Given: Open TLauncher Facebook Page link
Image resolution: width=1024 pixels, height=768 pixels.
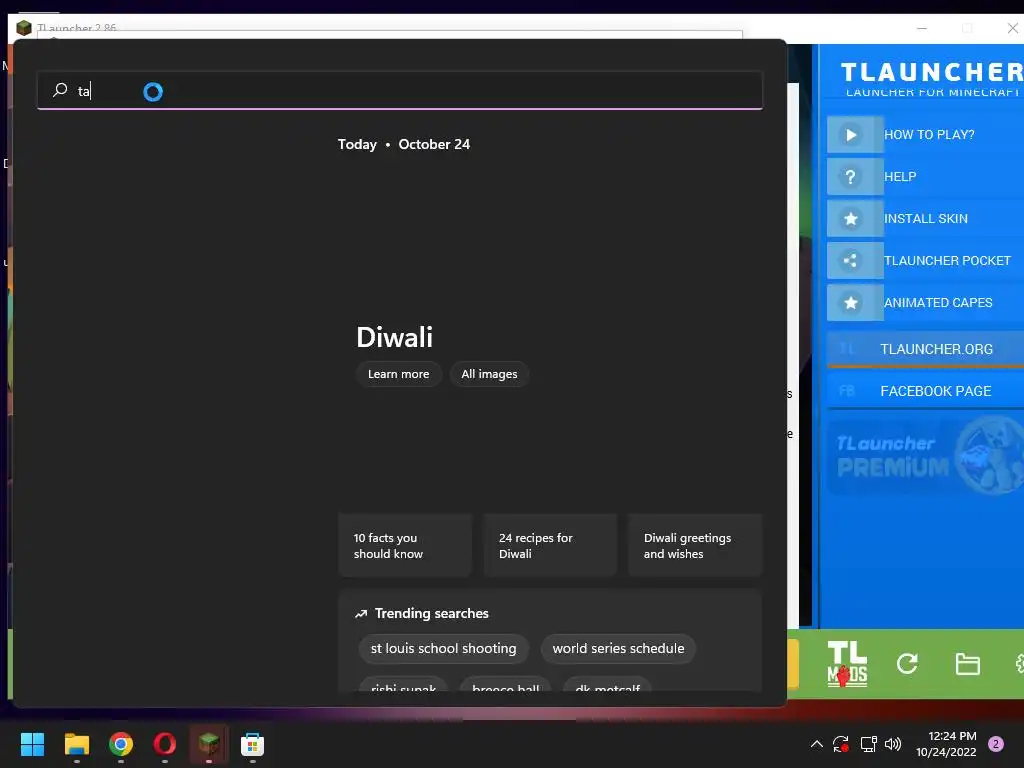Looking at the screenshot, I should click(925, 391).
